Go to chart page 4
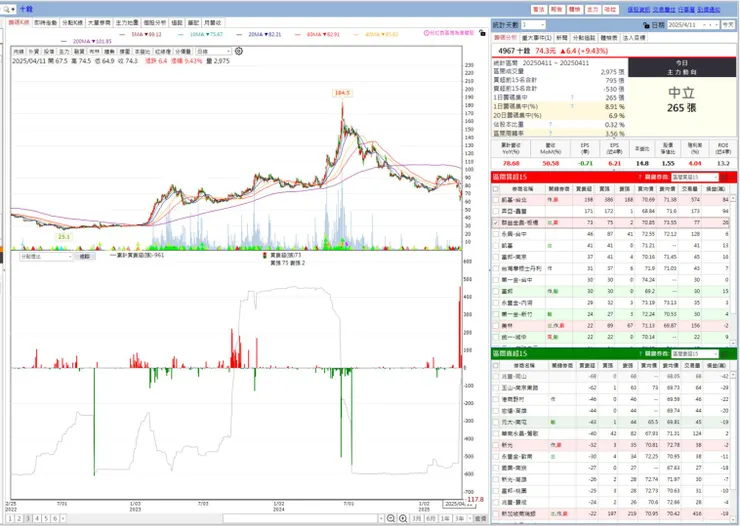740x526 pixels. click(37, 518)
